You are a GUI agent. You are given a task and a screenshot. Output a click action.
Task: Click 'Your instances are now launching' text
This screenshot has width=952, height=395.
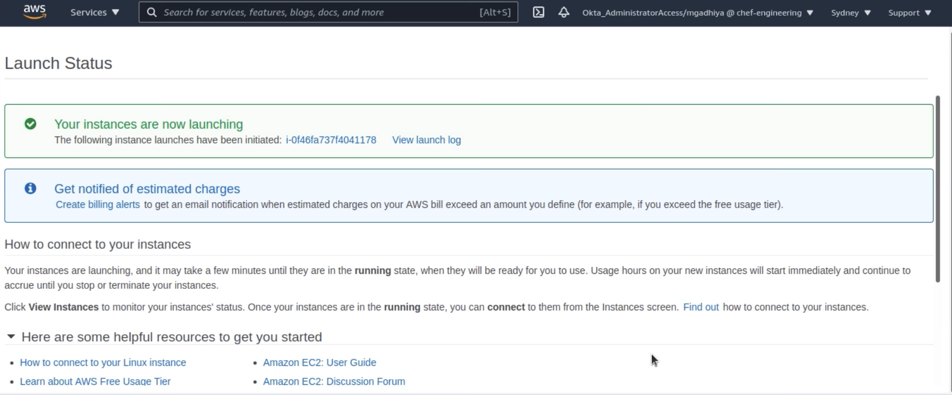click(x=149, y=124)
